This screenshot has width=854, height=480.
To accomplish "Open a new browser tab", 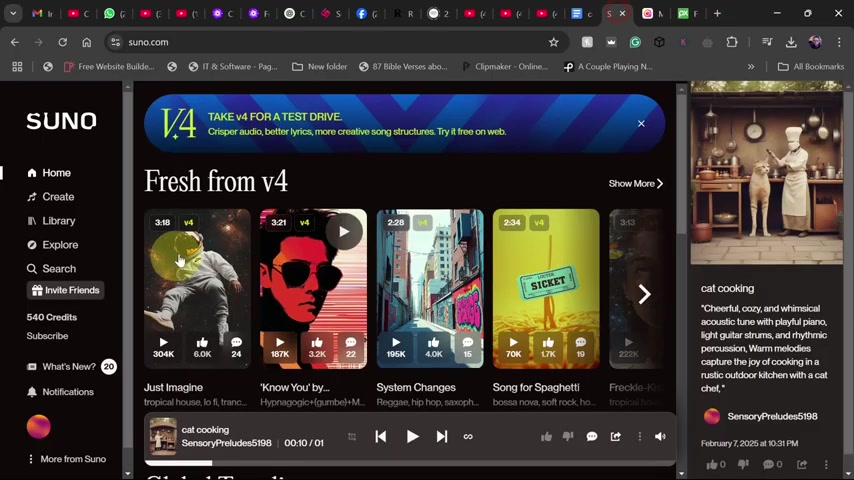I will [x=717, y=14].
